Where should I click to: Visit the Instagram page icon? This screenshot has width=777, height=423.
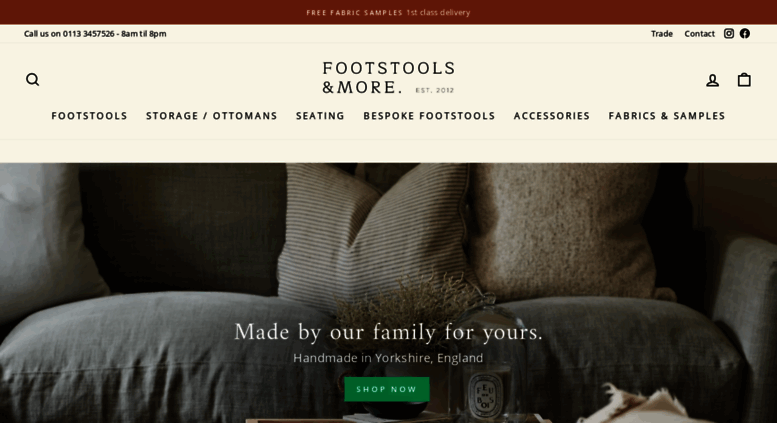[x=728, y=33]
